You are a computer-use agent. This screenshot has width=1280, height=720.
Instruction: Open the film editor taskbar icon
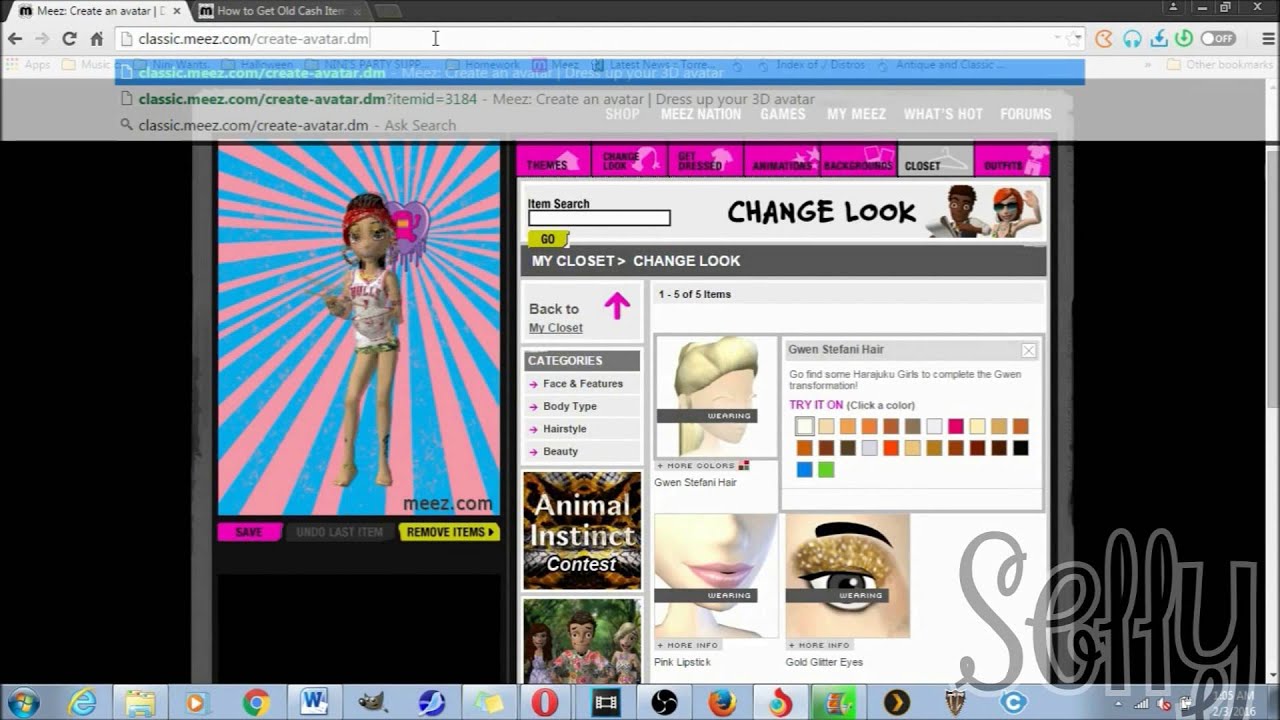(605, 703)
